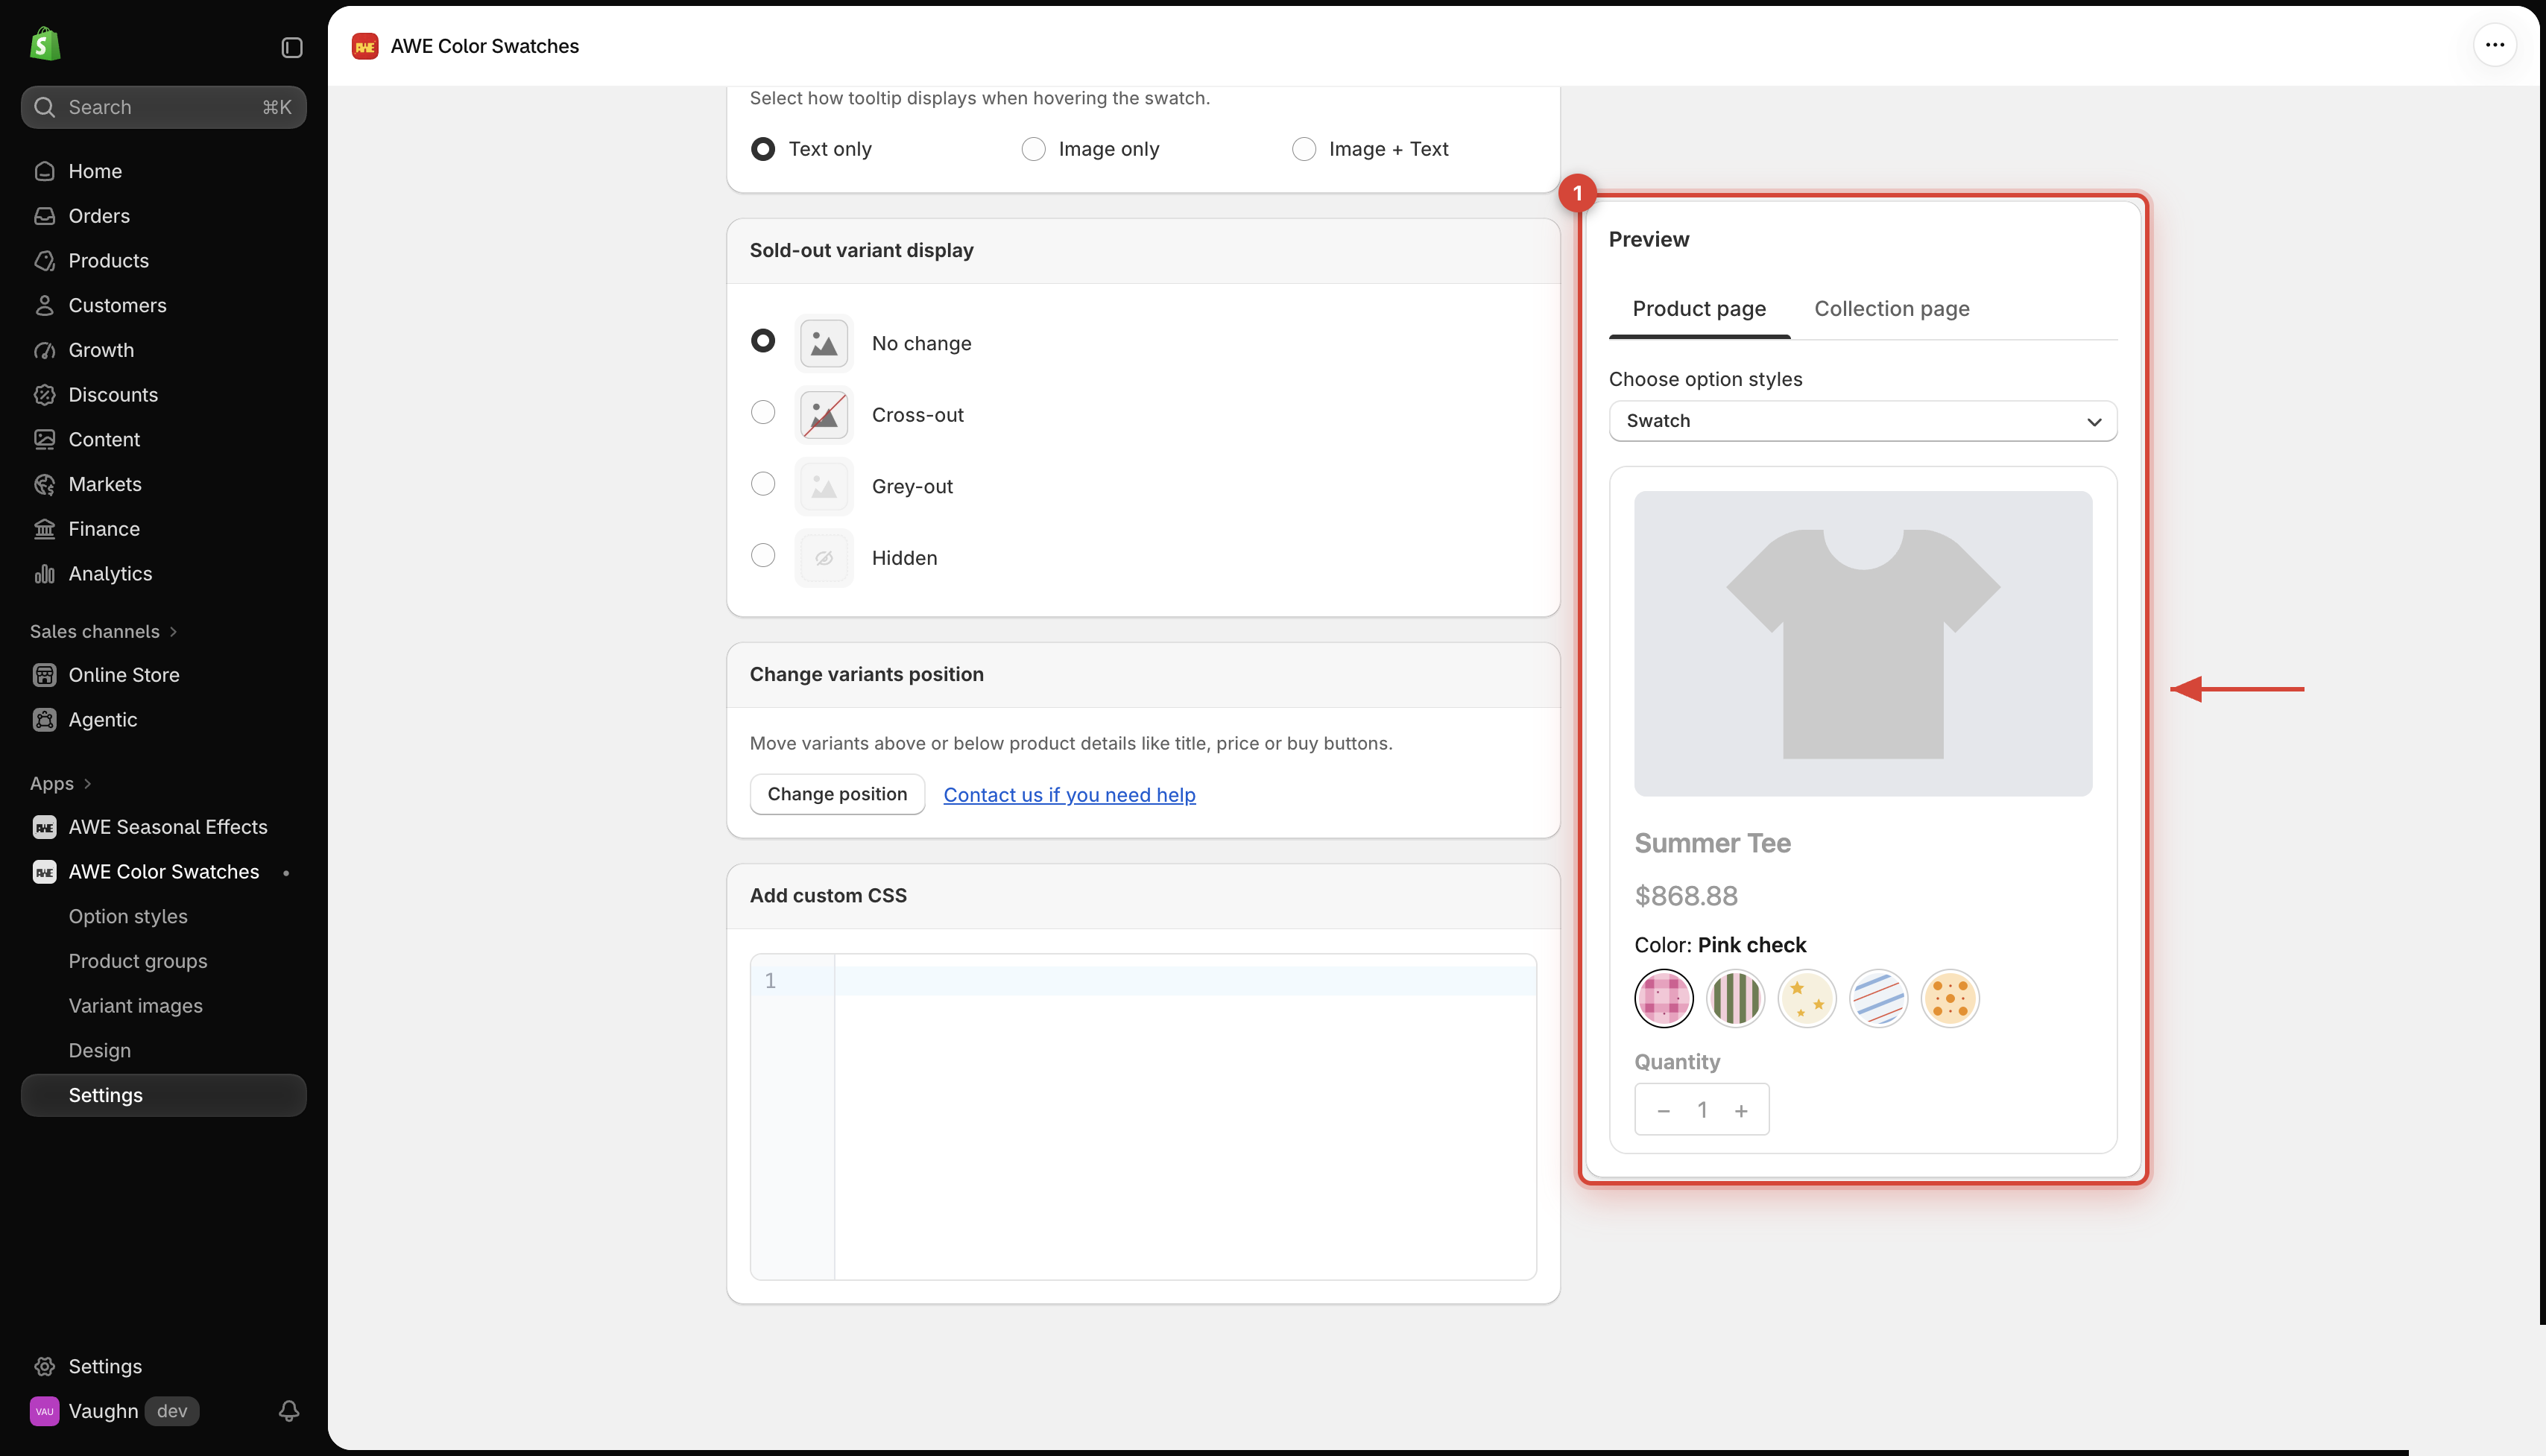2546x1456 pixels.
Task: Open the Home sidebar item
Action: [163, 171]
